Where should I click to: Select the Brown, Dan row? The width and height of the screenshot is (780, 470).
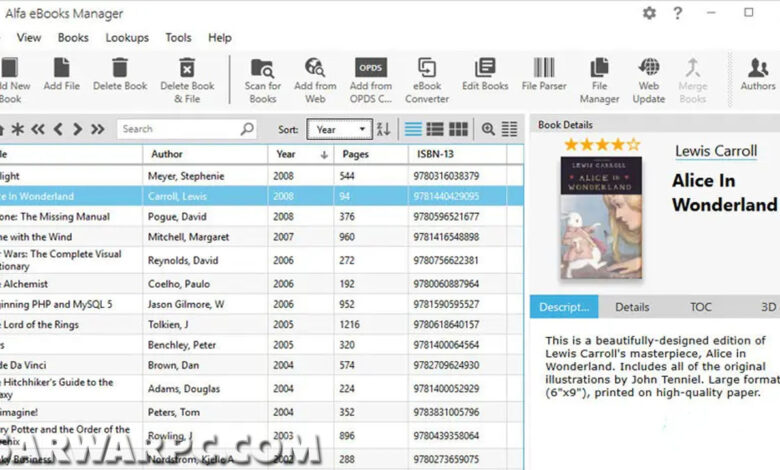(262, 365)
